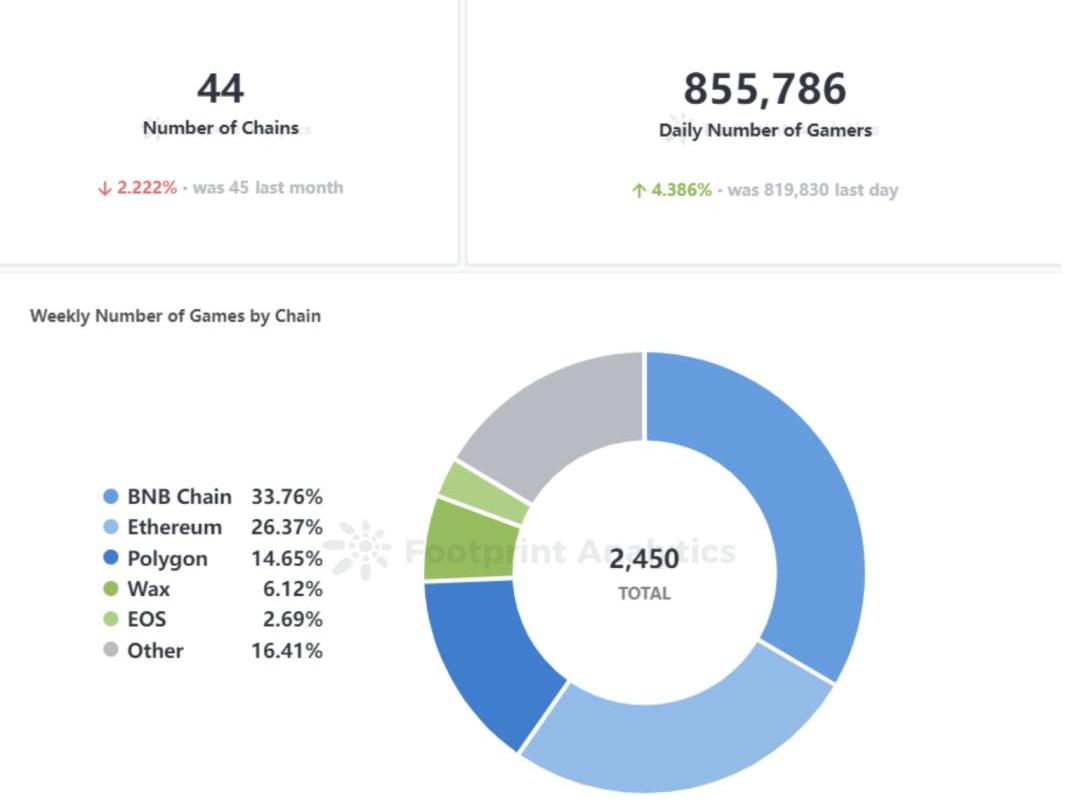Open the Number of Chains card title
This screenshot has height=809, width=1080.
point(221,128)
